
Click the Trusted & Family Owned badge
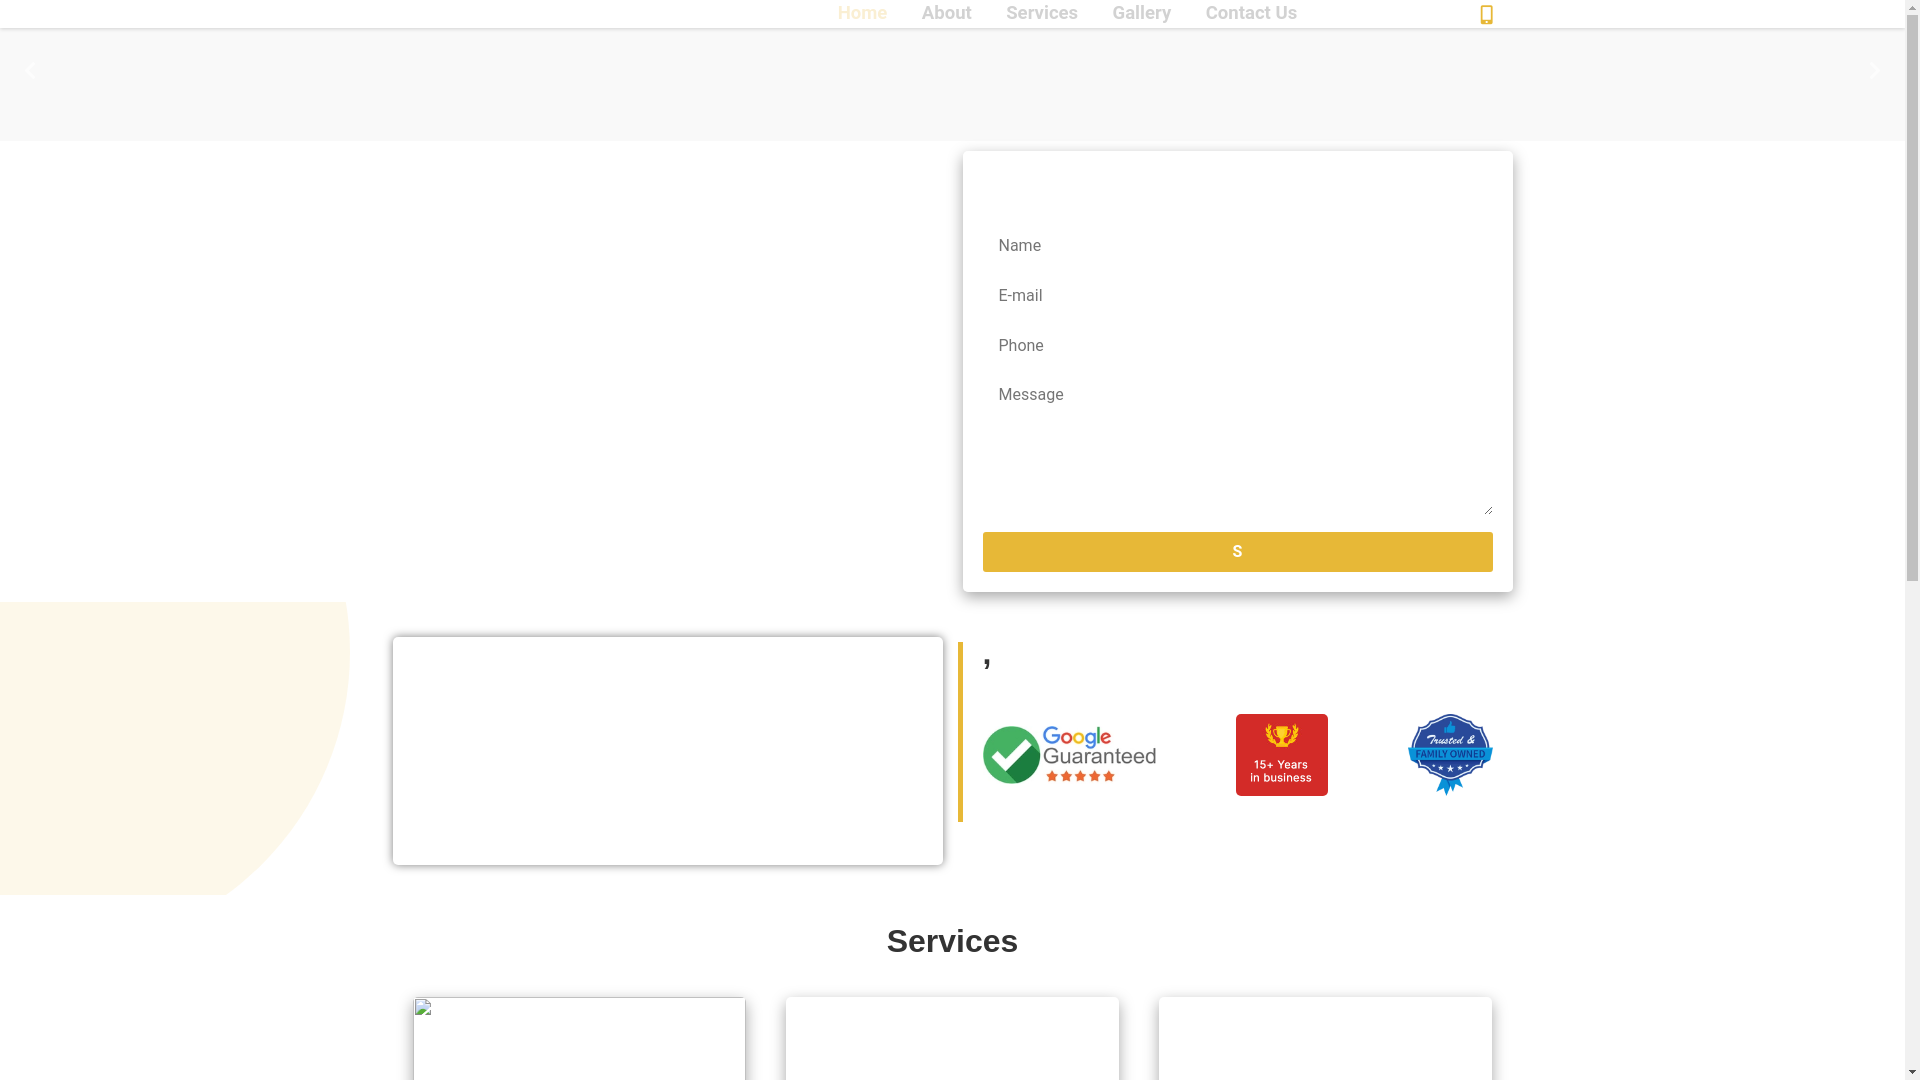tap(1450, 755)
